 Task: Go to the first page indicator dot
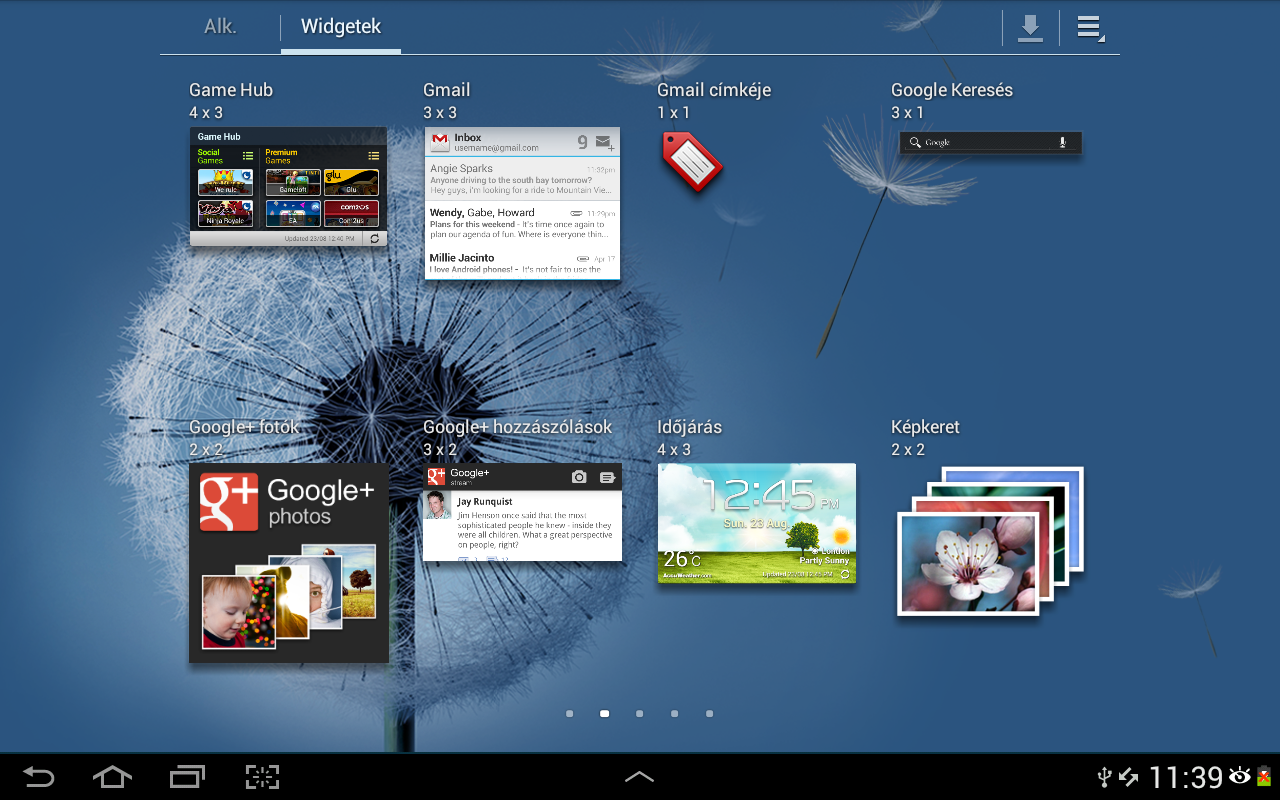tap(569, 714)
